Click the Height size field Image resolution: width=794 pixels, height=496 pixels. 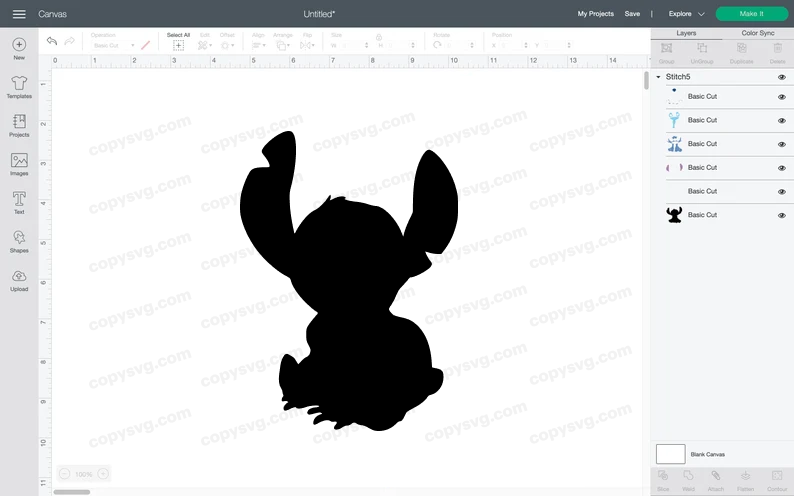click(400, 46)
